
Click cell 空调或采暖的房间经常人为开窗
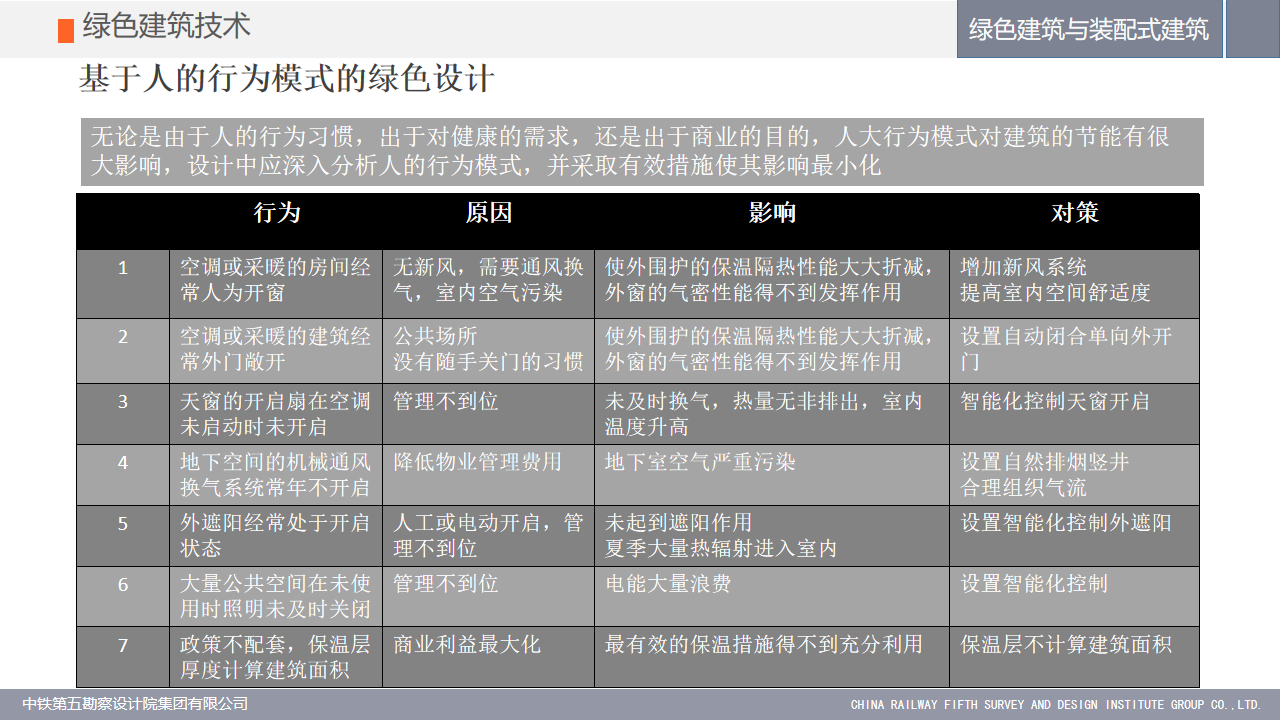(x=276, y=284)
